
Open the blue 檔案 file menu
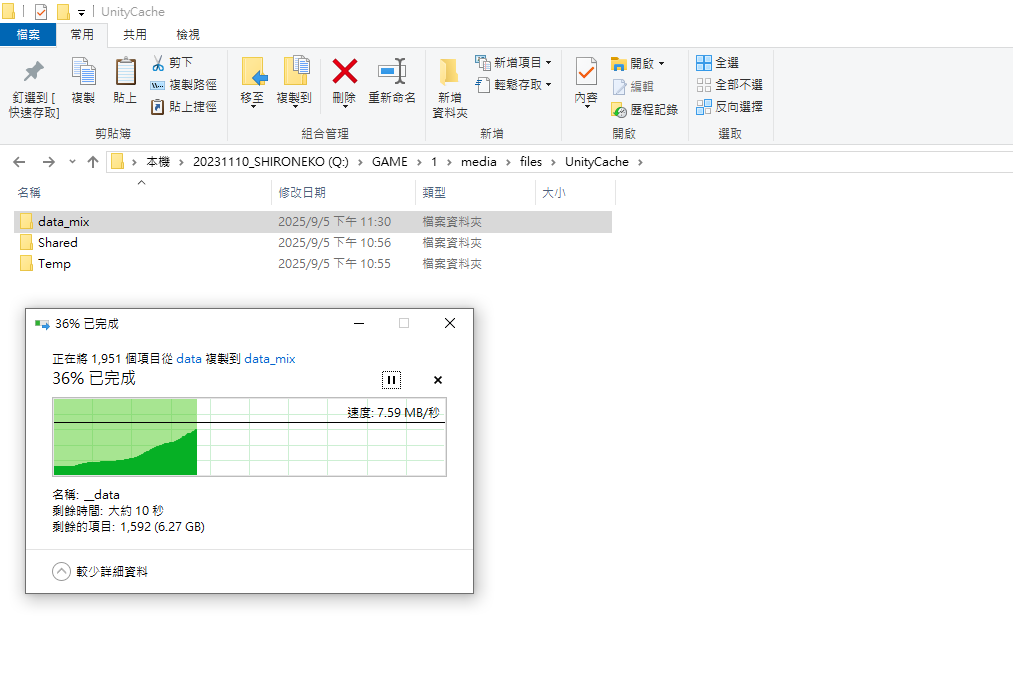coord(28,34)
